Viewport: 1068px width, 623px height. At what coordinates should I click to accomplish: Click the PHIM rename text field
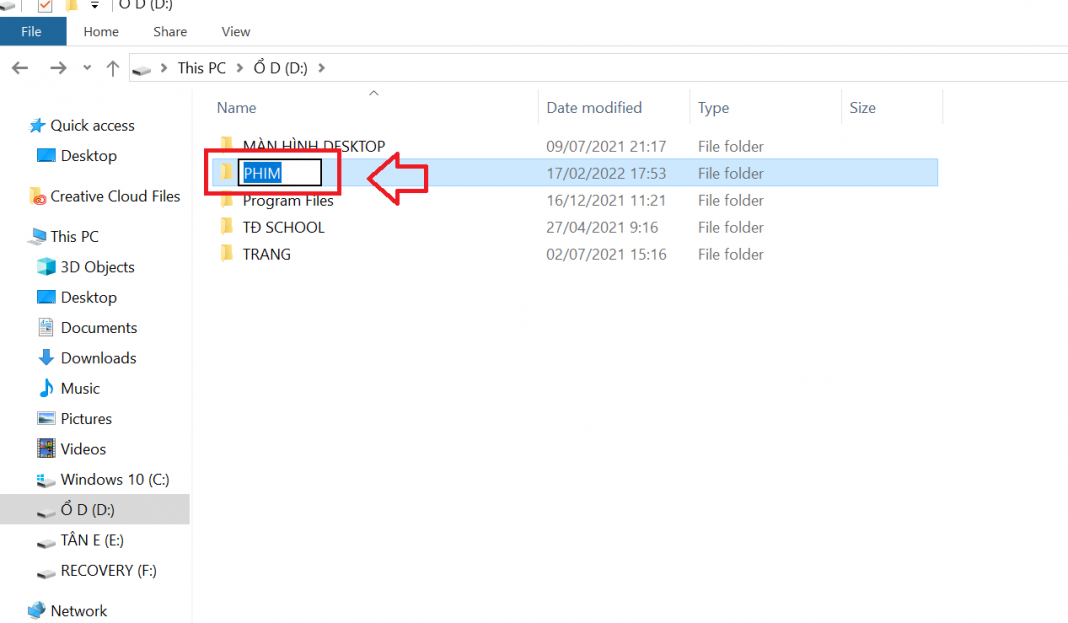[279, 173]
